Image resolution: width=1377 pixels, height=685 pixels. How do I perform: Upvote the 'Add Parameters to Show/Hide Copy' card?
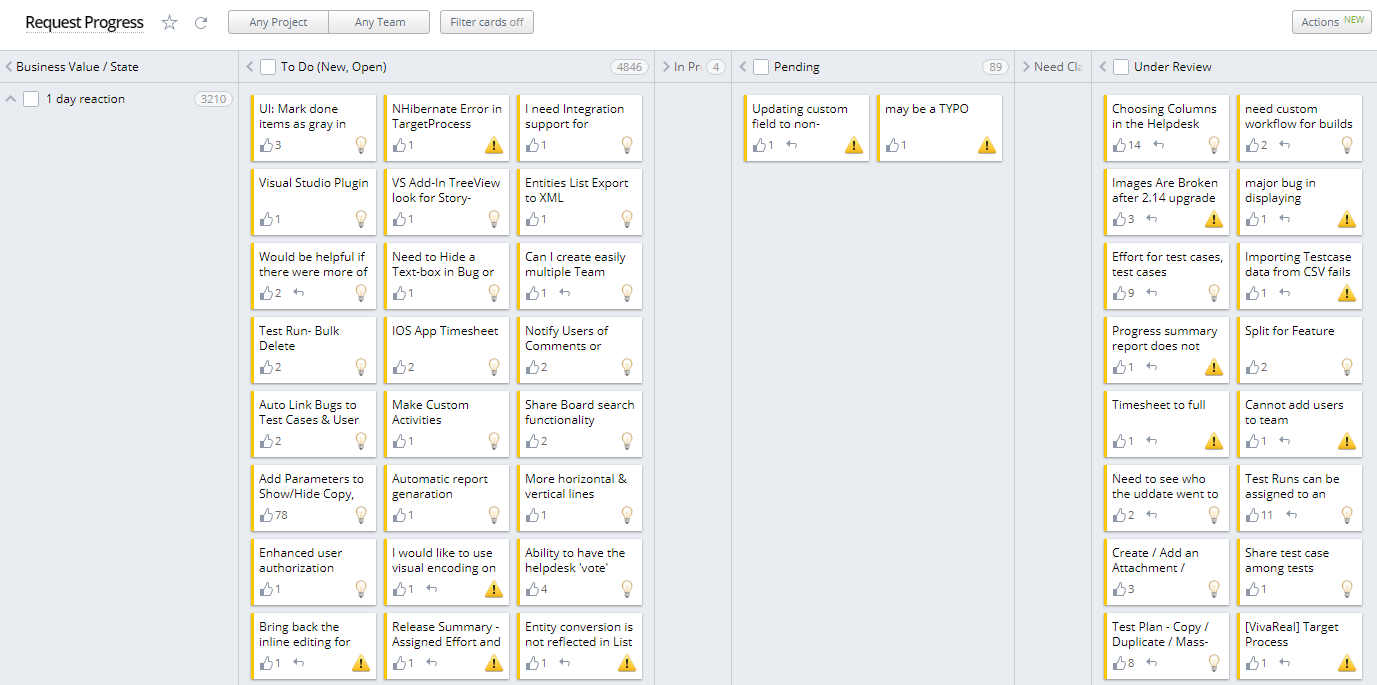pyautogui.click(x=265, y=514)
